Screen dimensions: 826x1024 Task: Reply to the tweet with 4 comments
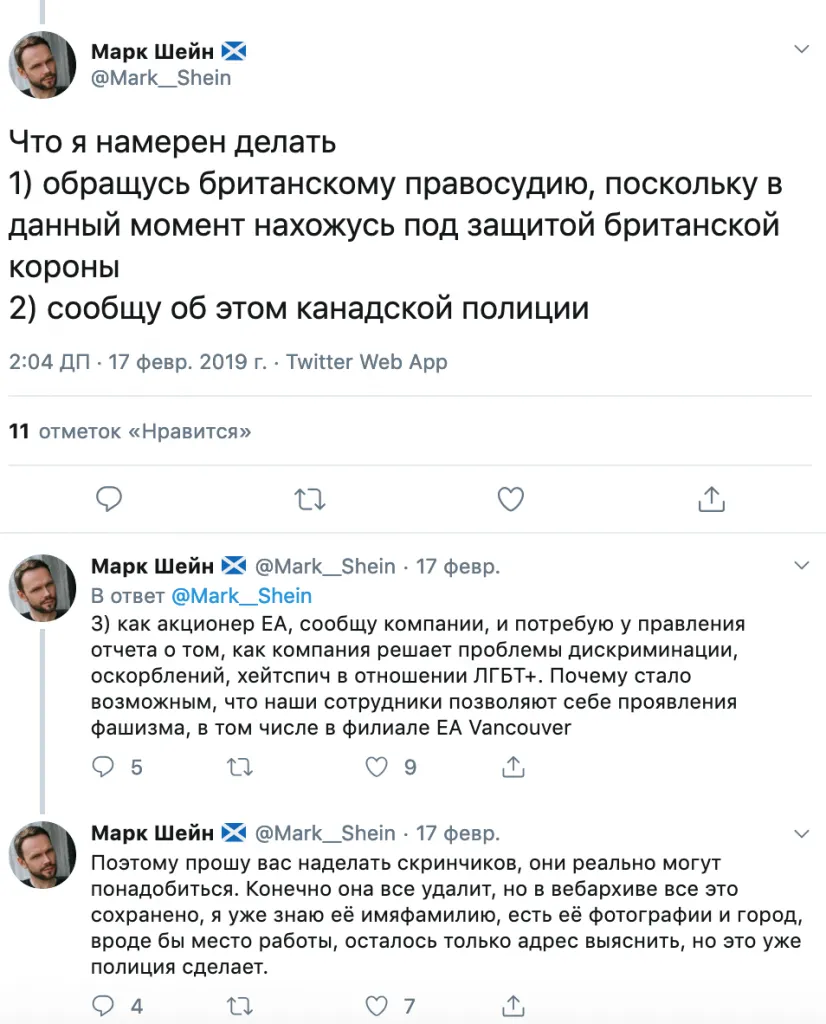tap(104, 1005)
